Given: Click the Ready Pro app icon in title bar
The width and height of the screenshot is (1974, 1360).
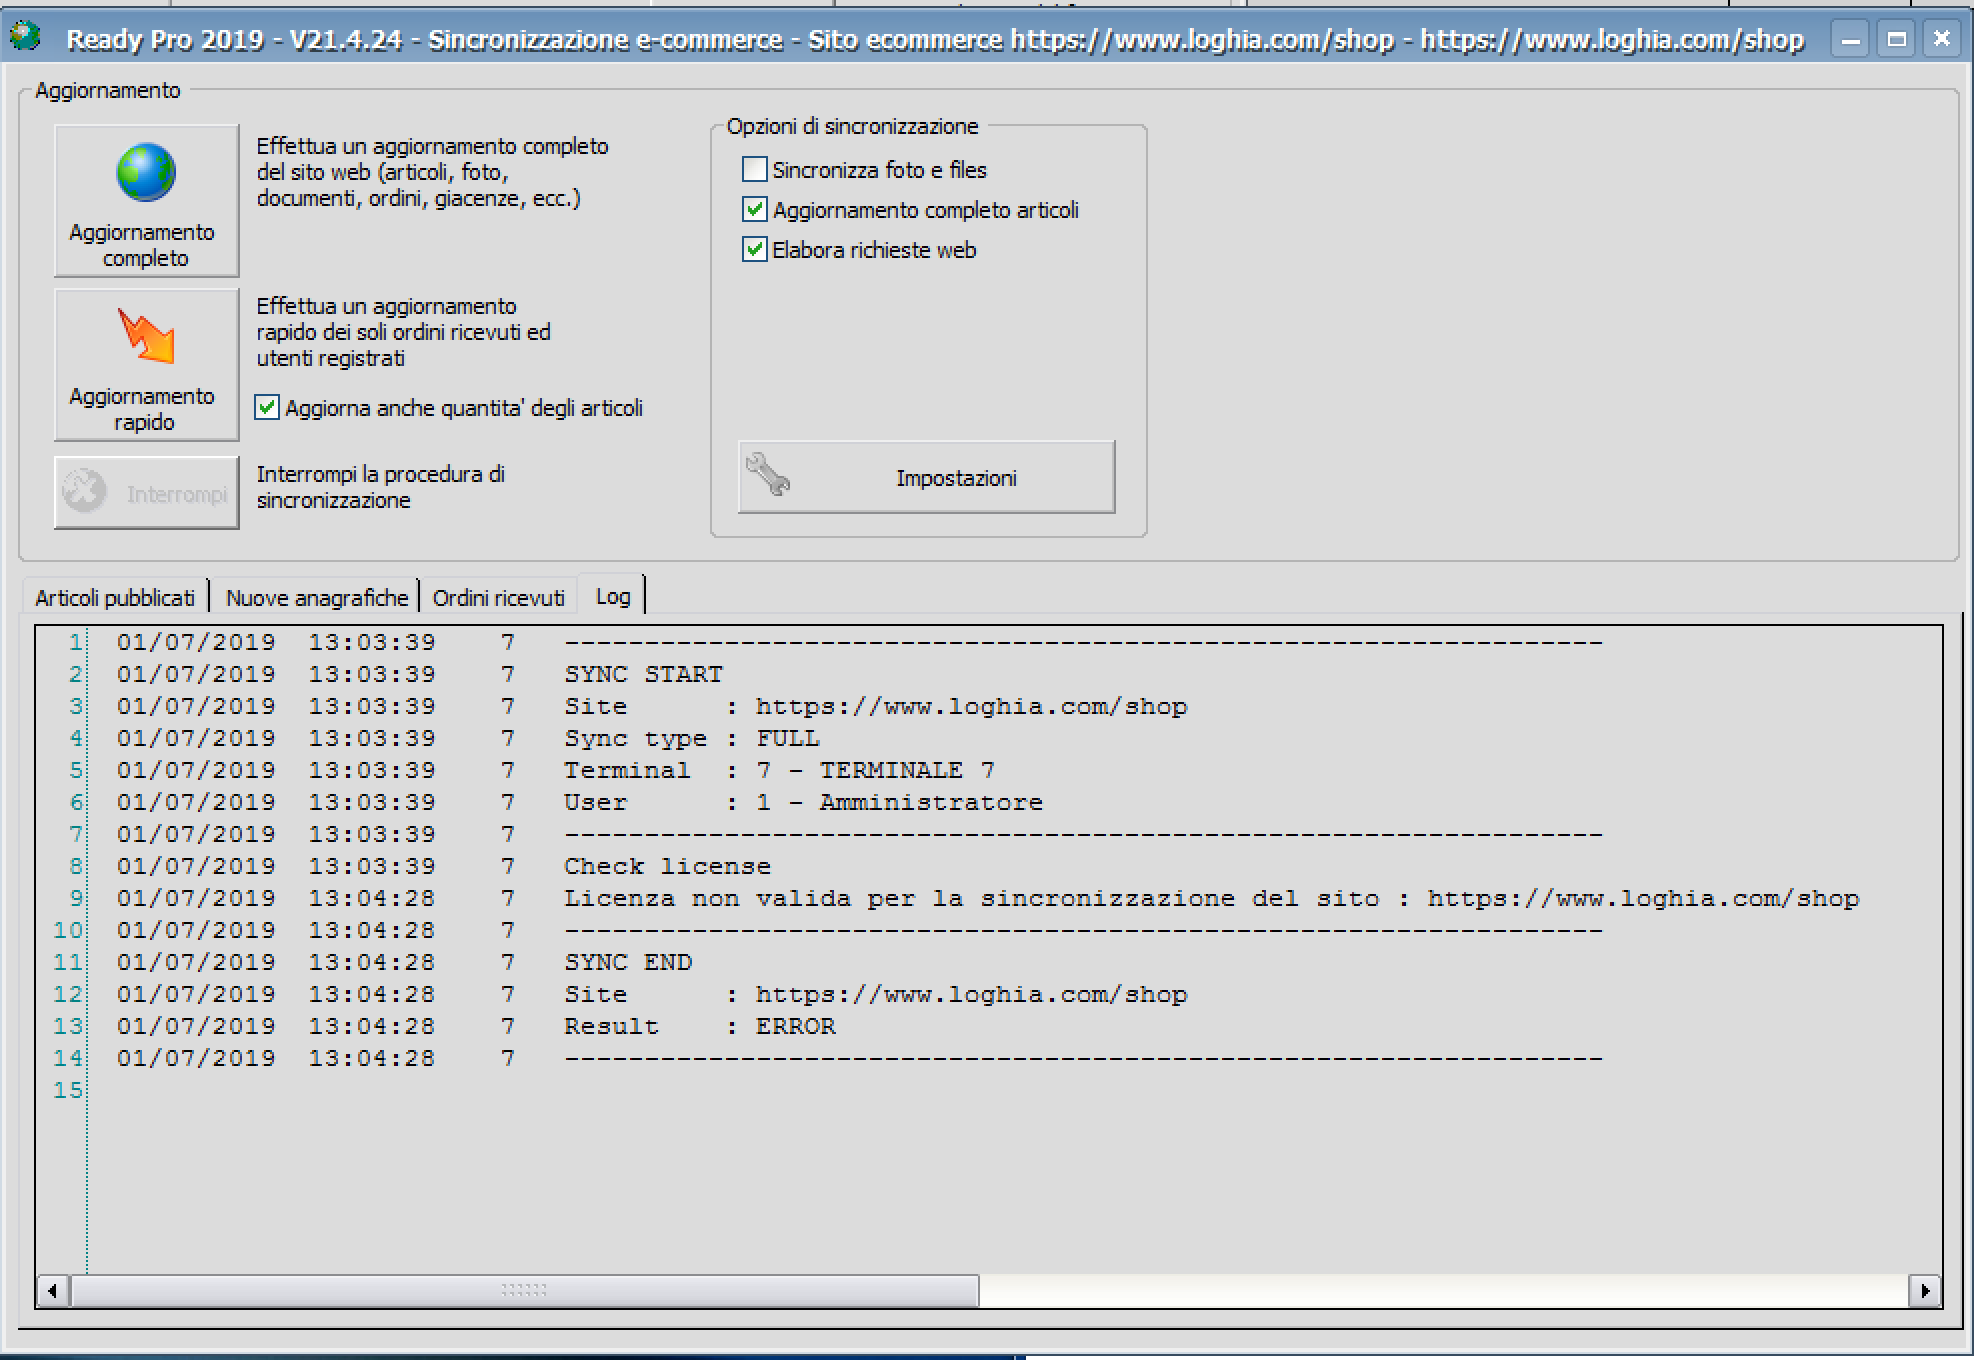Looking at the screenshot, I should pyautogui.click(x=25, y=38).
